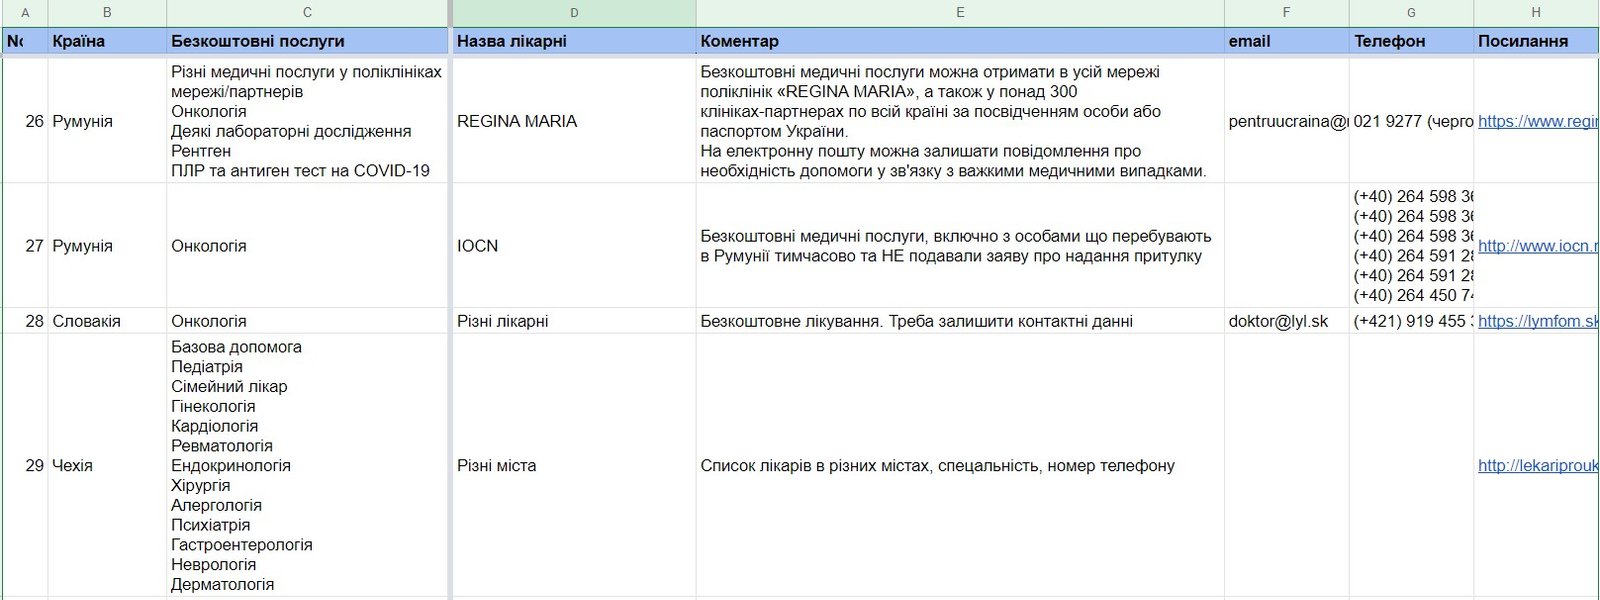
Task: Select the REGINA MARIA comment cell
Action: [960, 121]
